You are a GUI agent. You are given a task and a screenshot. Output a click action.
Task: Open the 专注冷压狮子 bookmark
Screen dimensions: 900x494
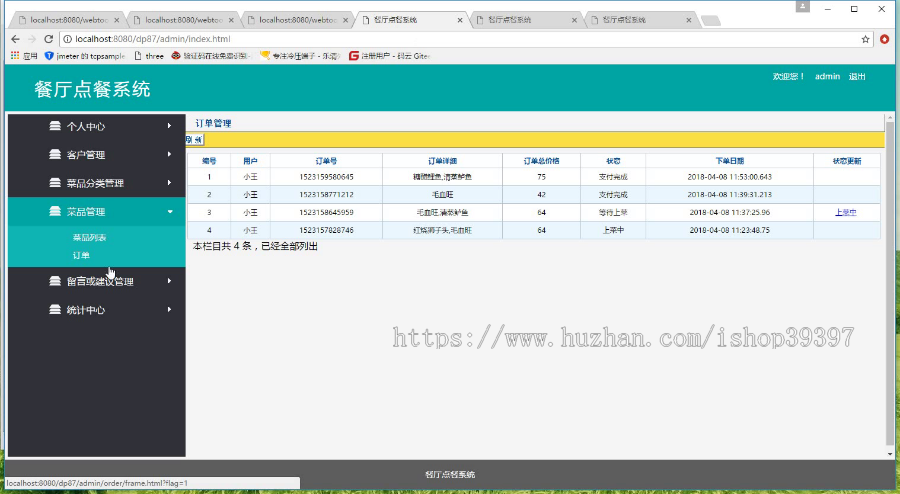click(x=300, y=56)
